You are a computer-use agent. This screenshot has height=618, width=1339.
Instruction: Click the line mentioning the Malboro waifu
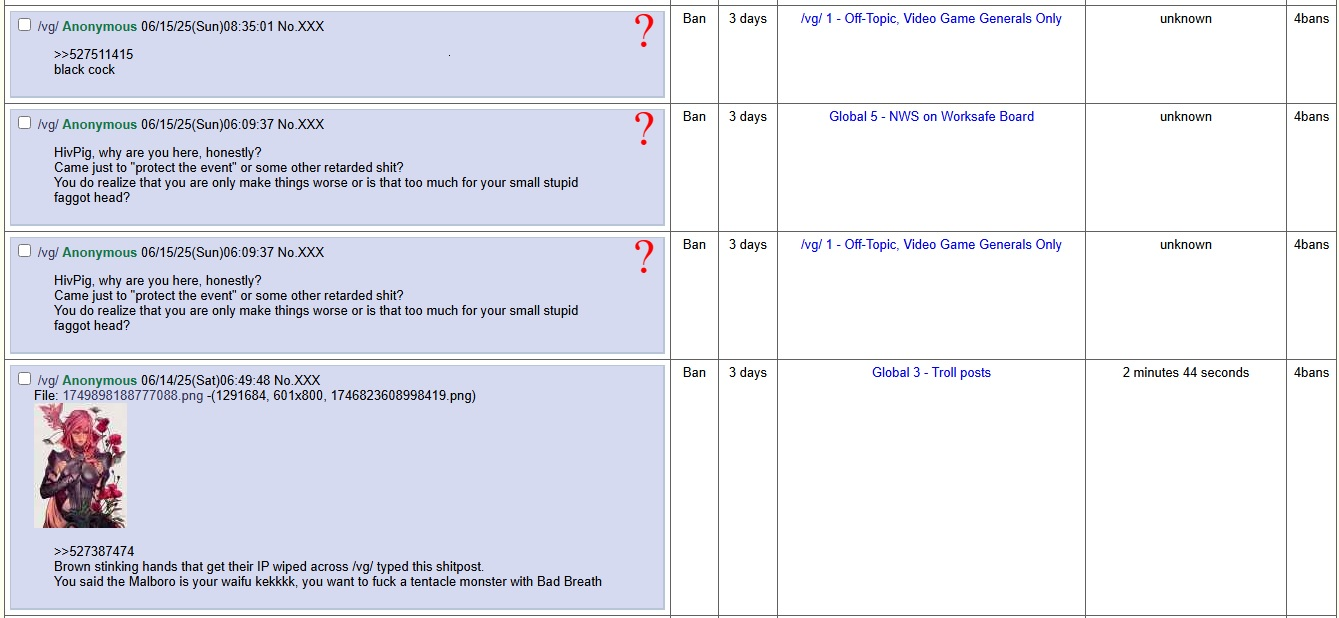pos(328,582)
